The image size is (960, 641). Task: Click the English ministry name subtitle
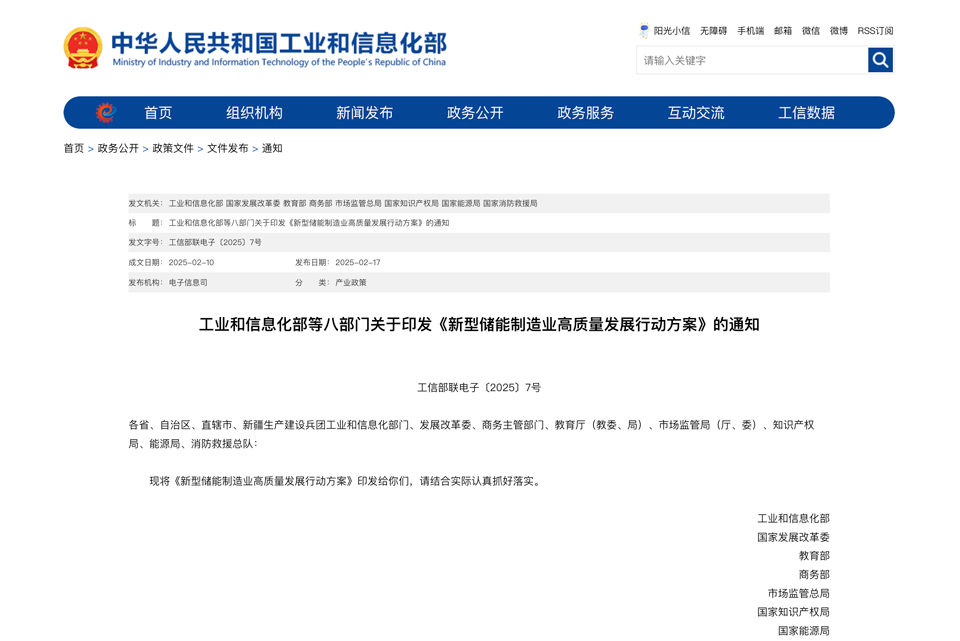point(279,62)
